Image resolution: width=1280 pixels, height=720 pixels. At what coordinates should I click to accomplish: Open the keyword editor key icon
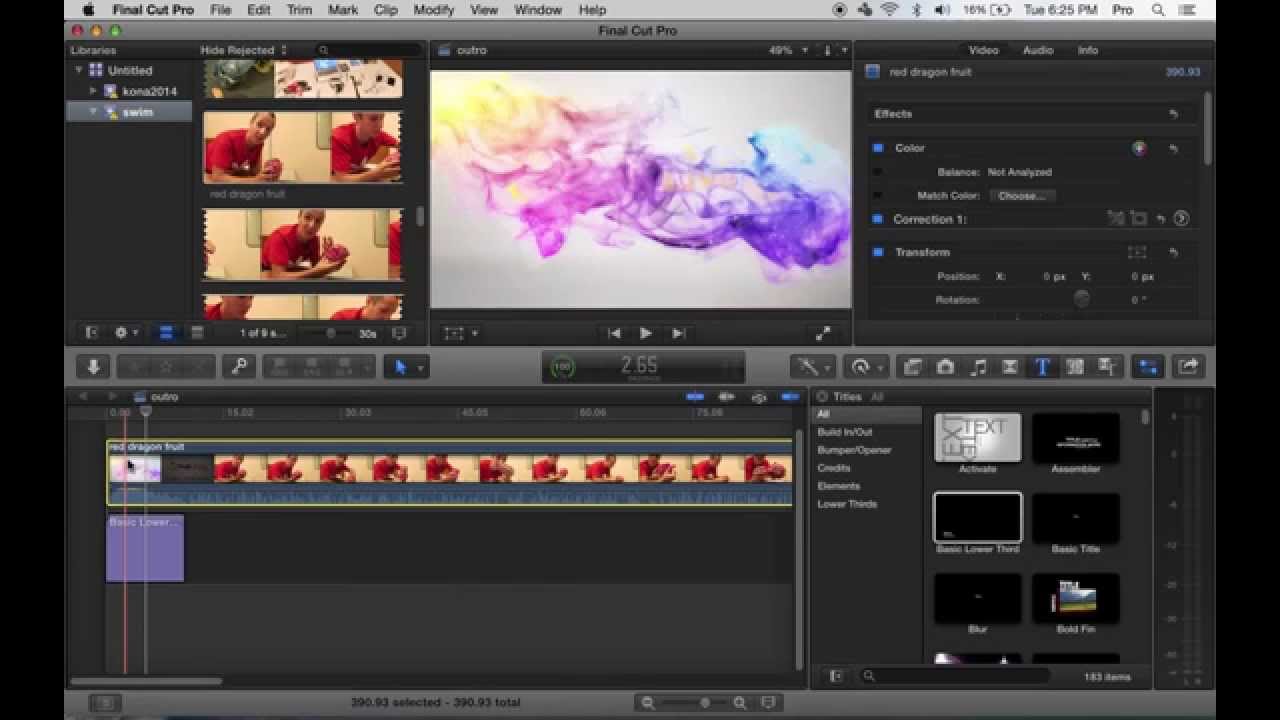[x=239, y=367]
